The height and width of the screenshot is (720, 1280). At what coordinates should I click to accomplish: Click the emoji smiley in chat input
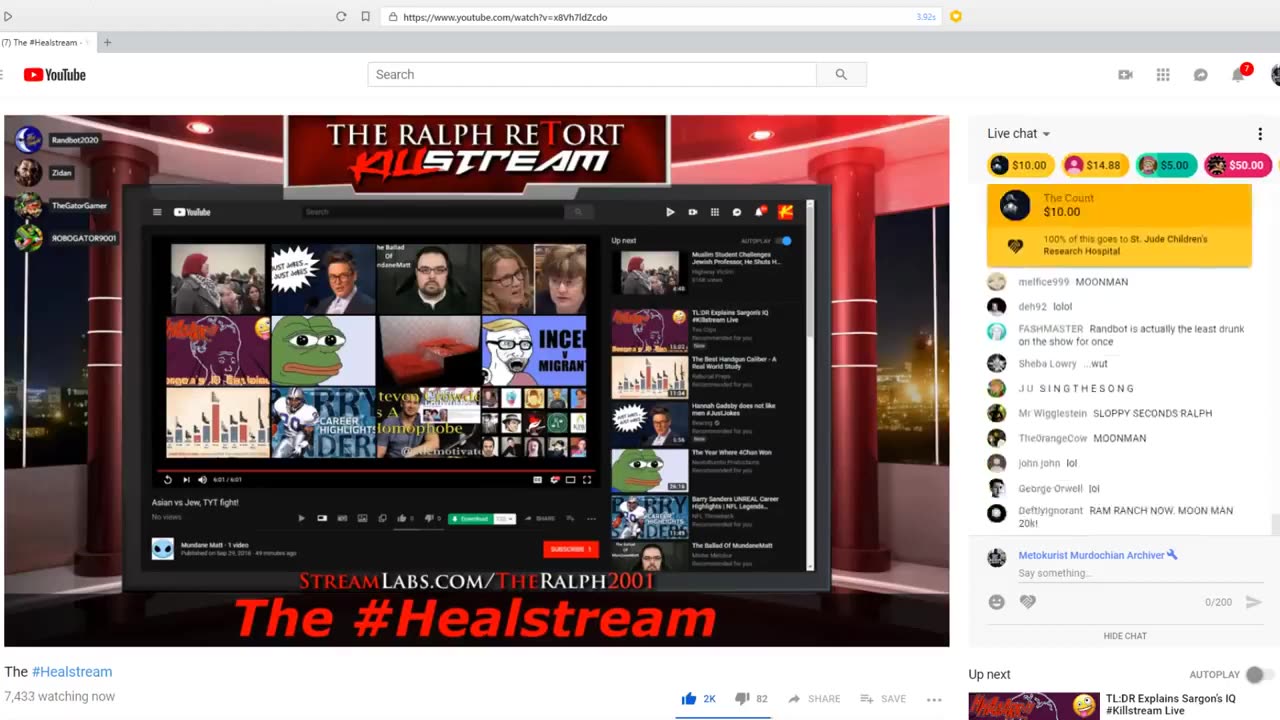[x=996, y=602]
